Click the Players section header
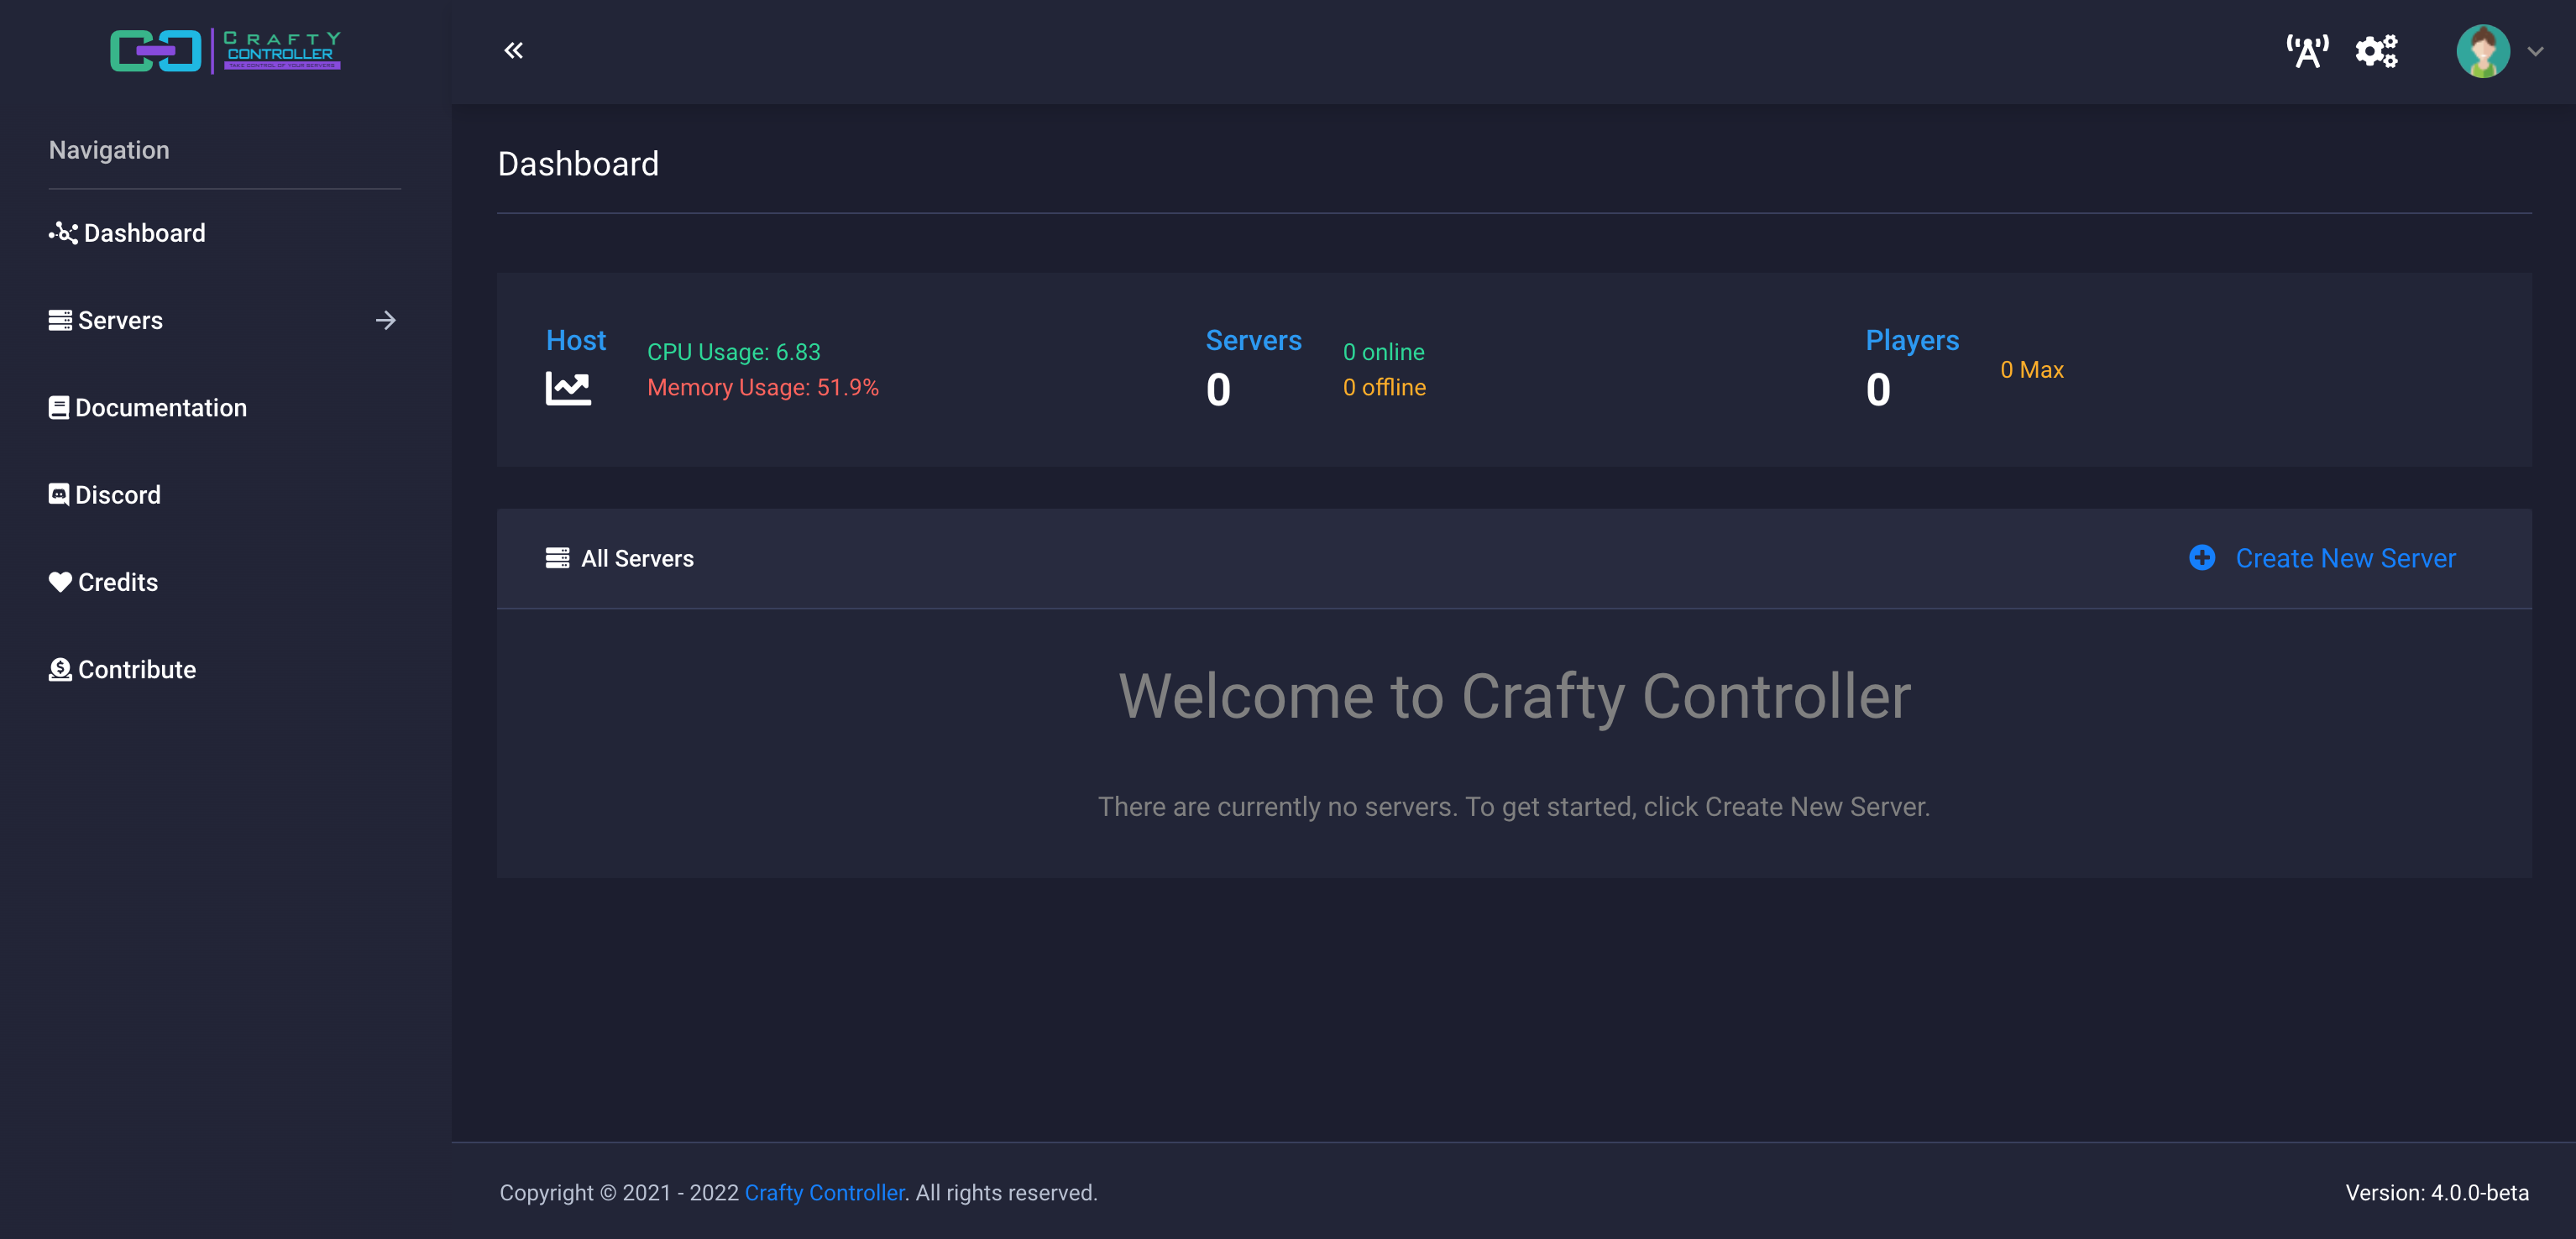Image resolution: width=2576 pixels, height=1239 pixels. click(1911, 340)
